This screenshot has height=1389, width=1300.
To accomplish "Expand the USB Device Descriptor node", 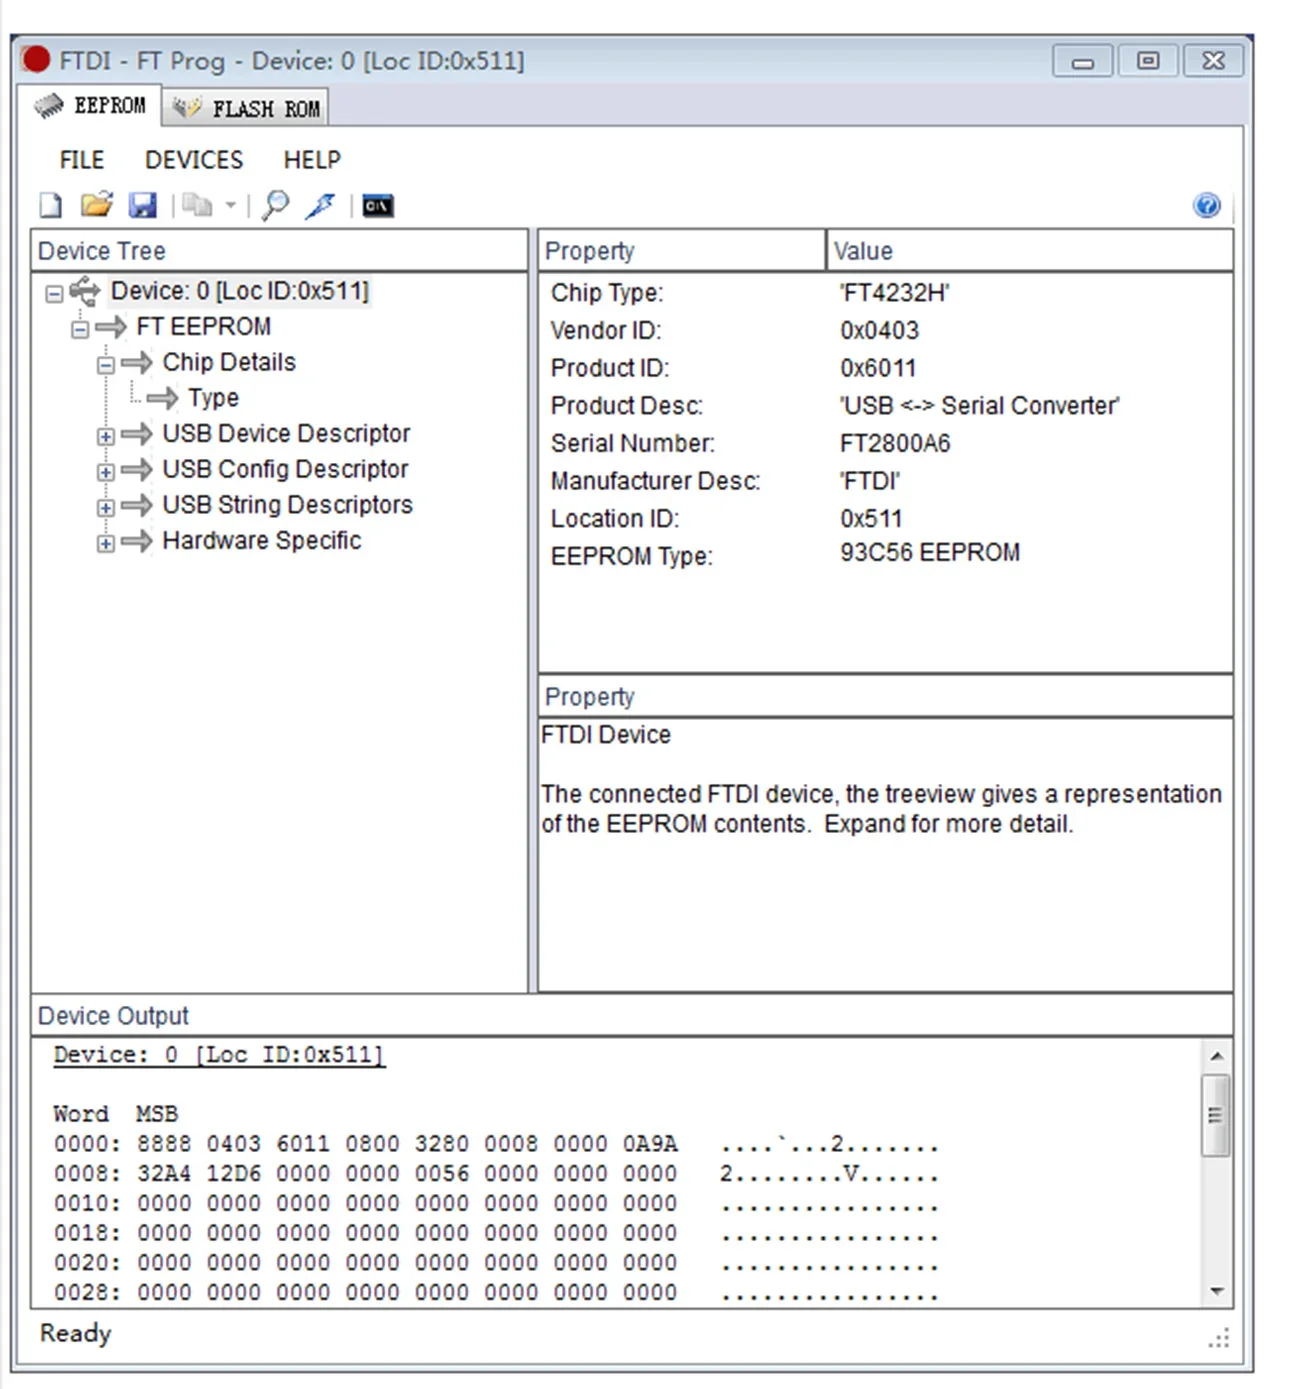I will pyautogui.click(x=106, y=436).
